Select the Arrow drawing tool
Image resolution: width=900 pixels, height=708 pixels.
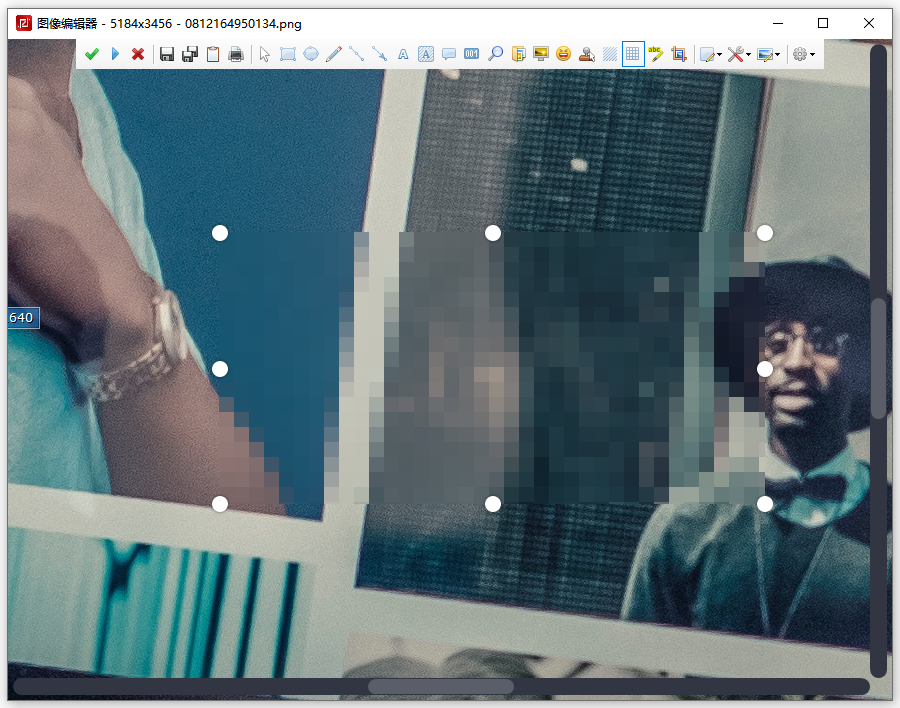coord(379,55)
